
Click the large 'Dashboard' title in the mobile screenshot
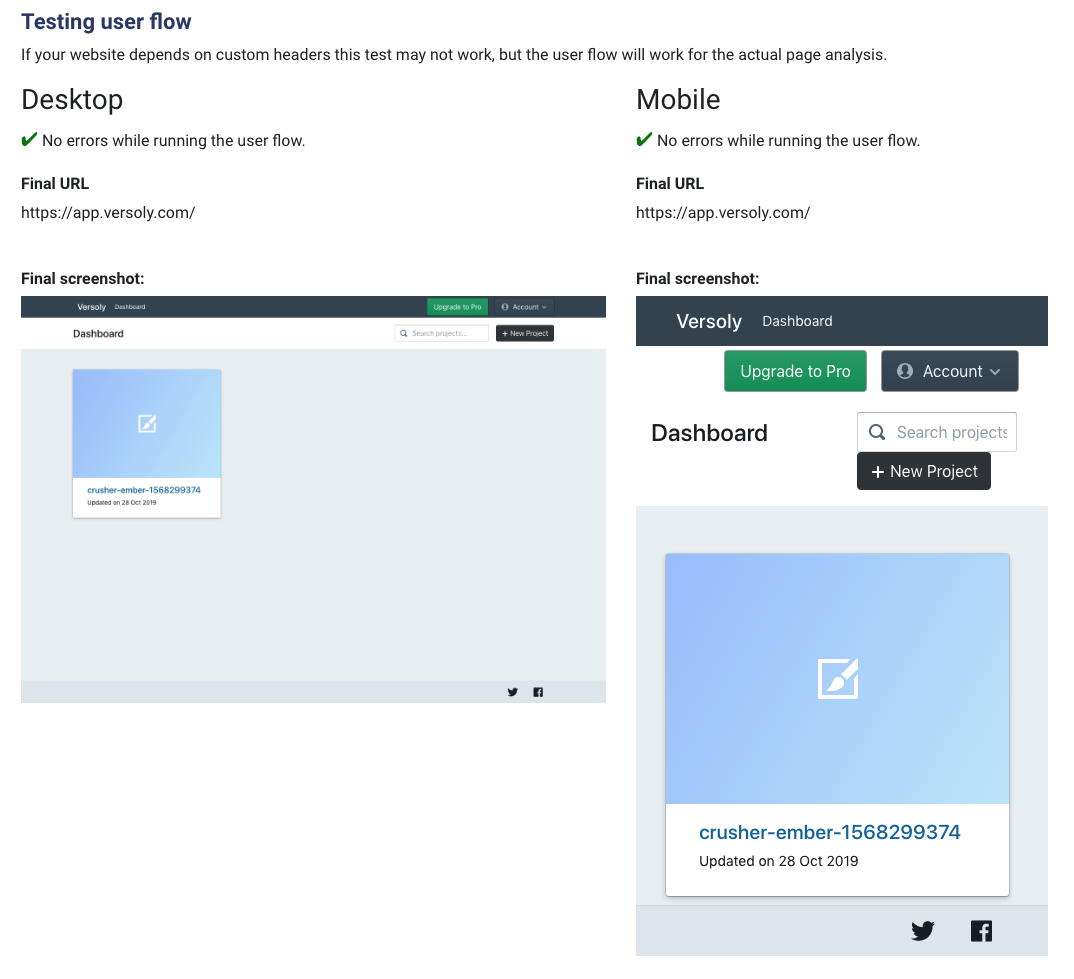[x=709, y=433]
